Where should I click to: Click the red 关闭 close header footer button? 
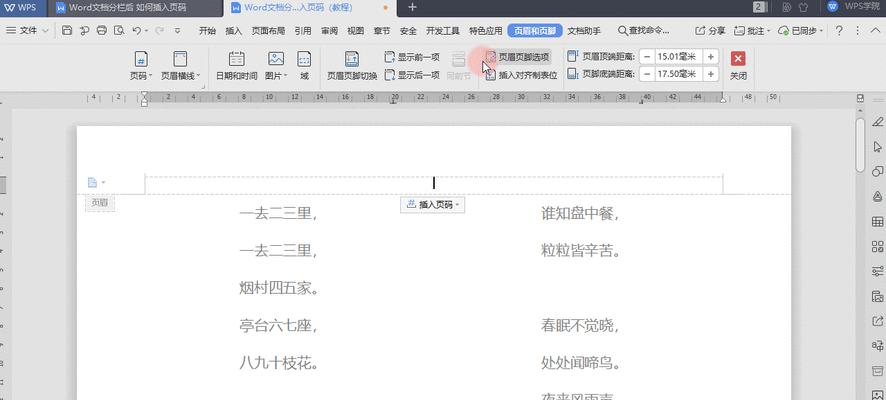738,65
